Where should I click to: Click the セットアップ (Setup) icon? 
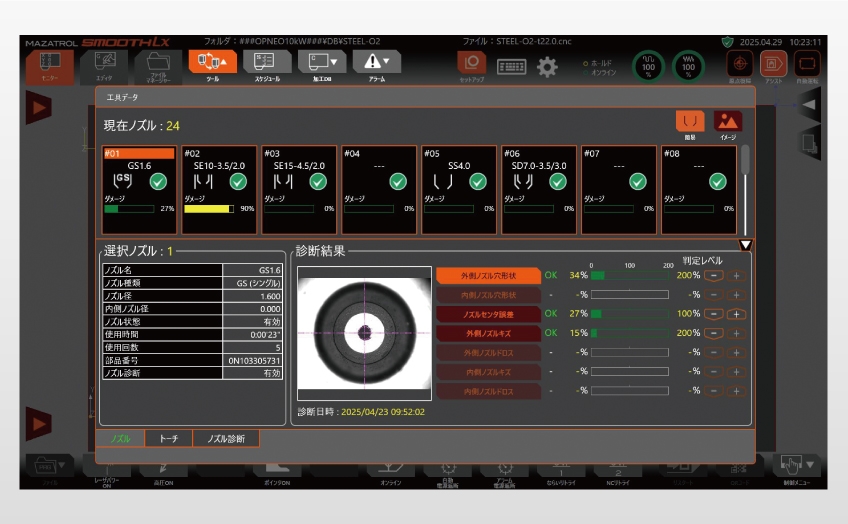[471, 65]
